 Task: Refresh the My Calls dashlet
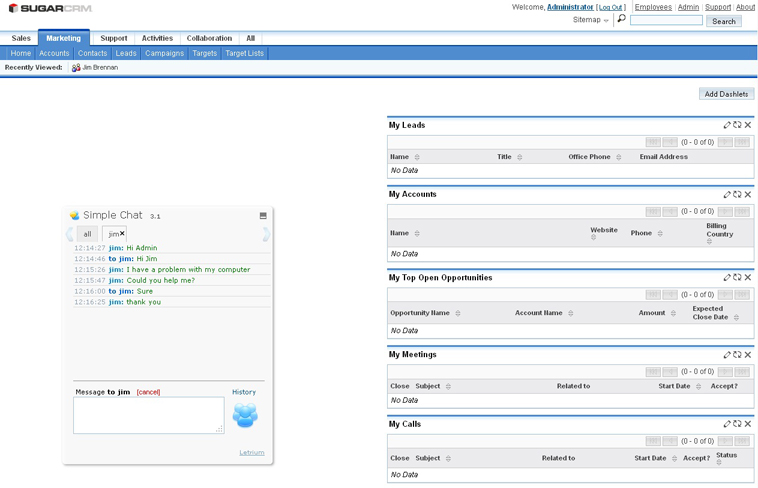coord(737,424)
